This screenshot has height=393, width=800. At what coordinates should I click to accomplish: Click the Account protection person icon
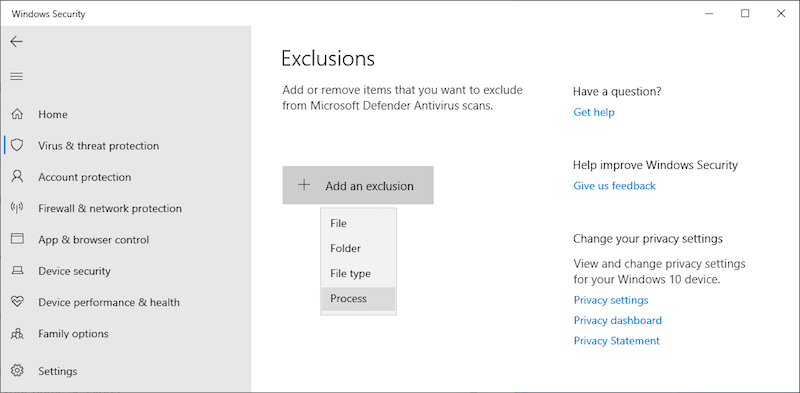pos(17,177)
